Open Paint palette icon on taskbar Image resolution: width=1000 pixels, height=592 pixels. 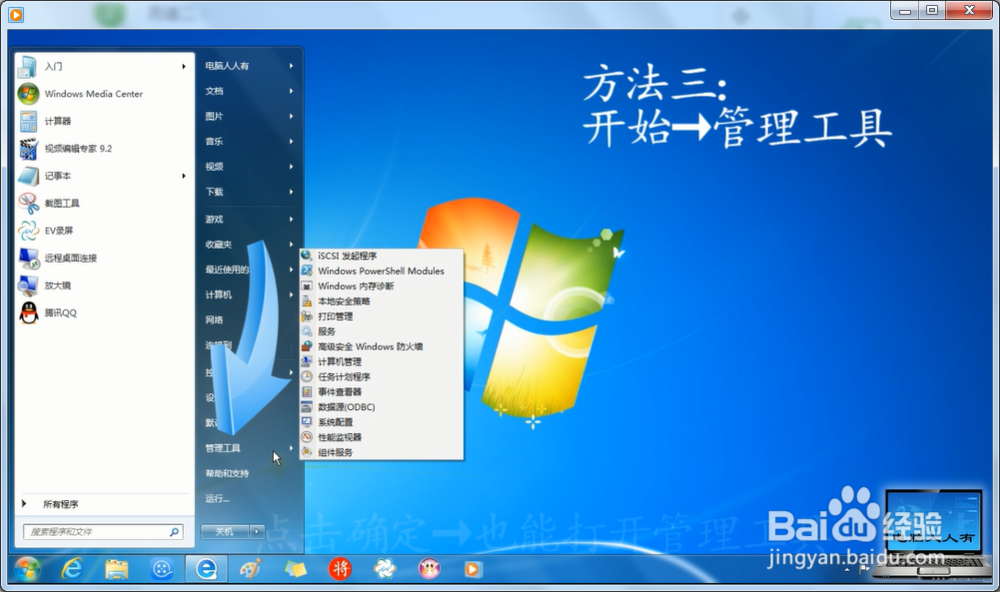[250, 568]
